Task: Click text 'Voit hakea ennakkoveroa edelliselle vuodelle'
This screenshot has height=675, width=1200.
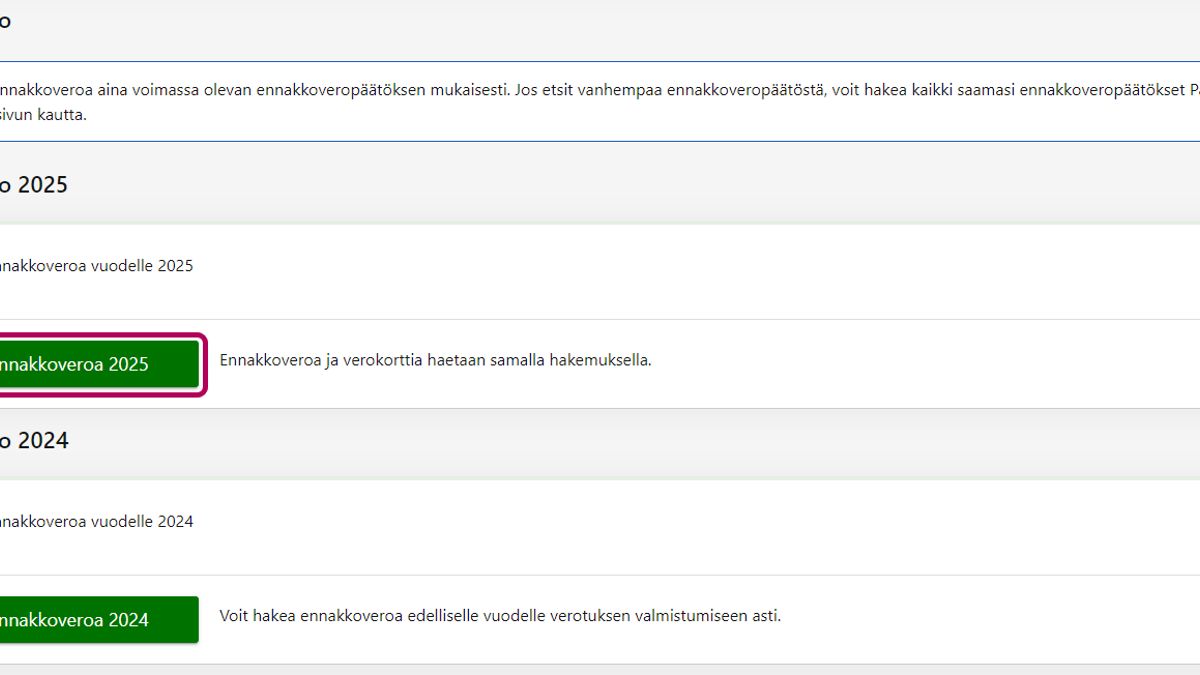Action: pyautogui.click(x=382, y=616)
